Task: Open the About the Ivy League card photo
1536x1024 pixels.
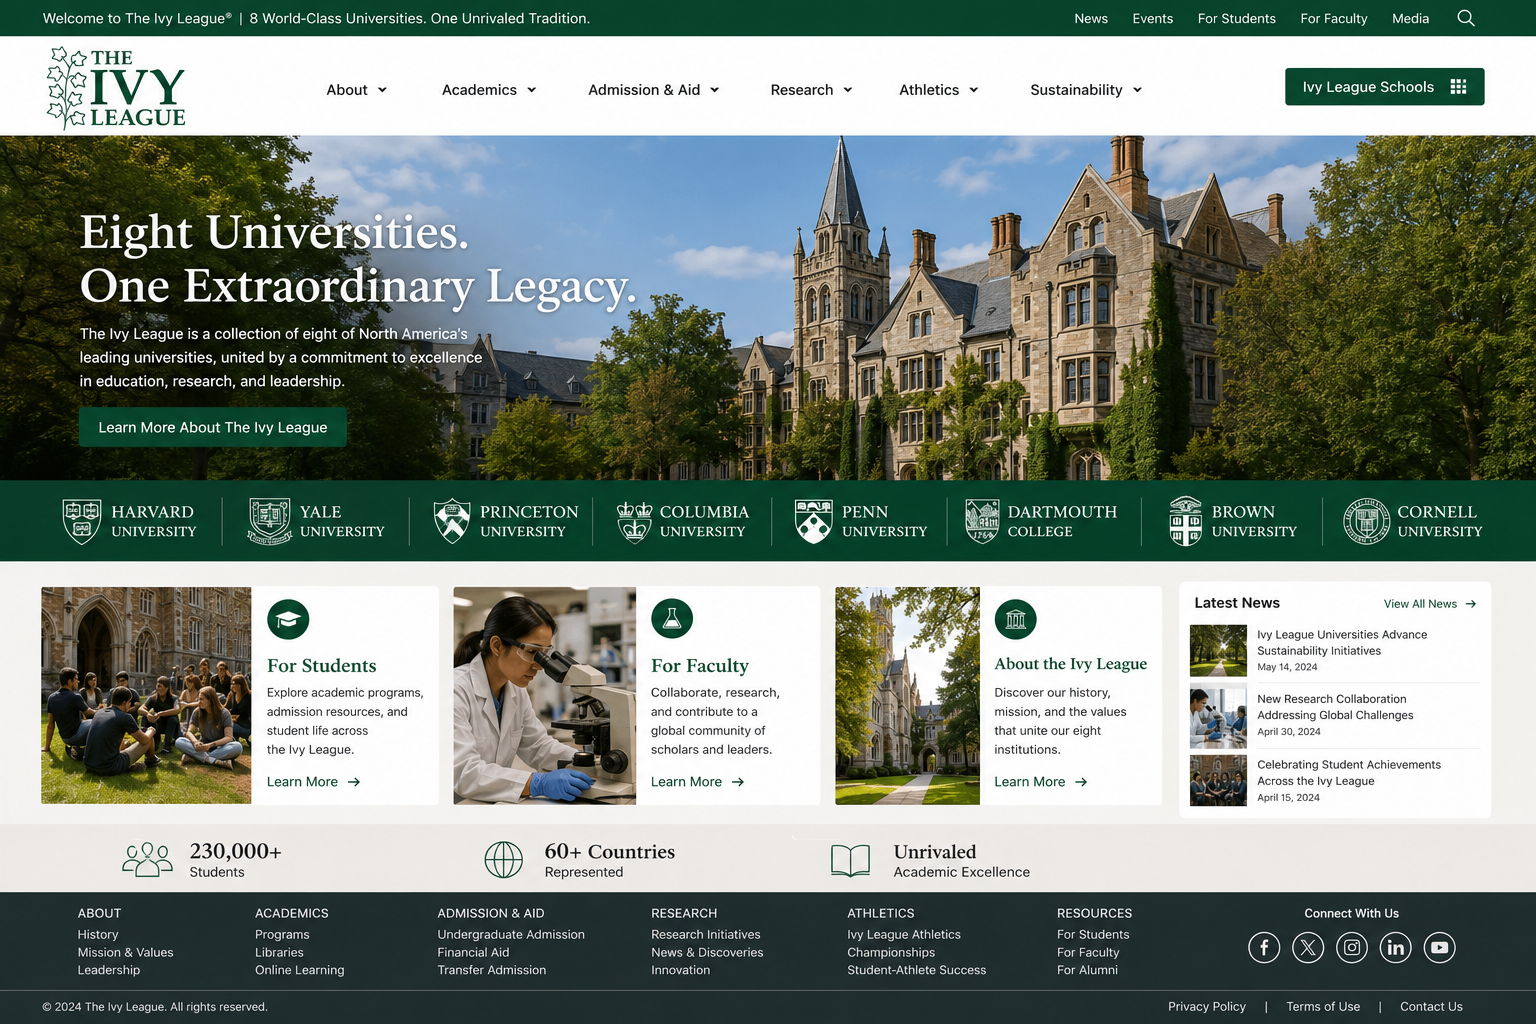Action: pos(907,695)
